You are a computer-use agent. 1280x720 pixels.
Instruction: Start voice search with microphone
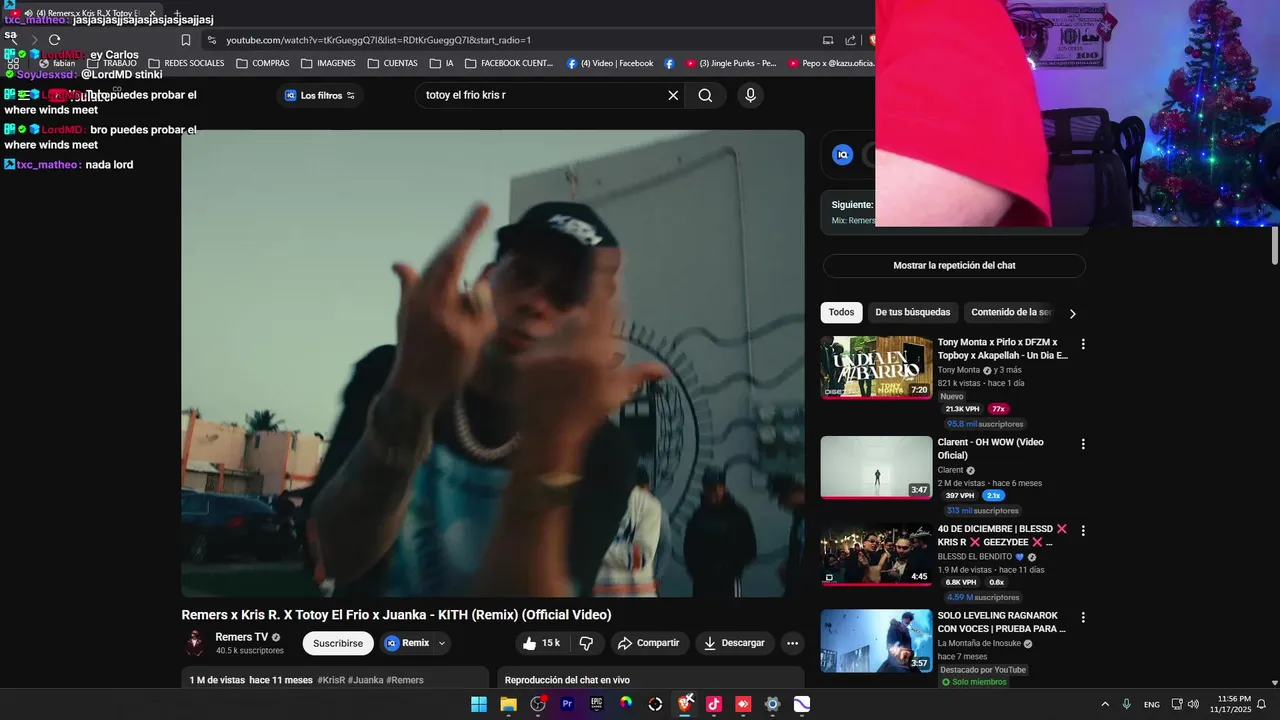[x=750, y=96]
